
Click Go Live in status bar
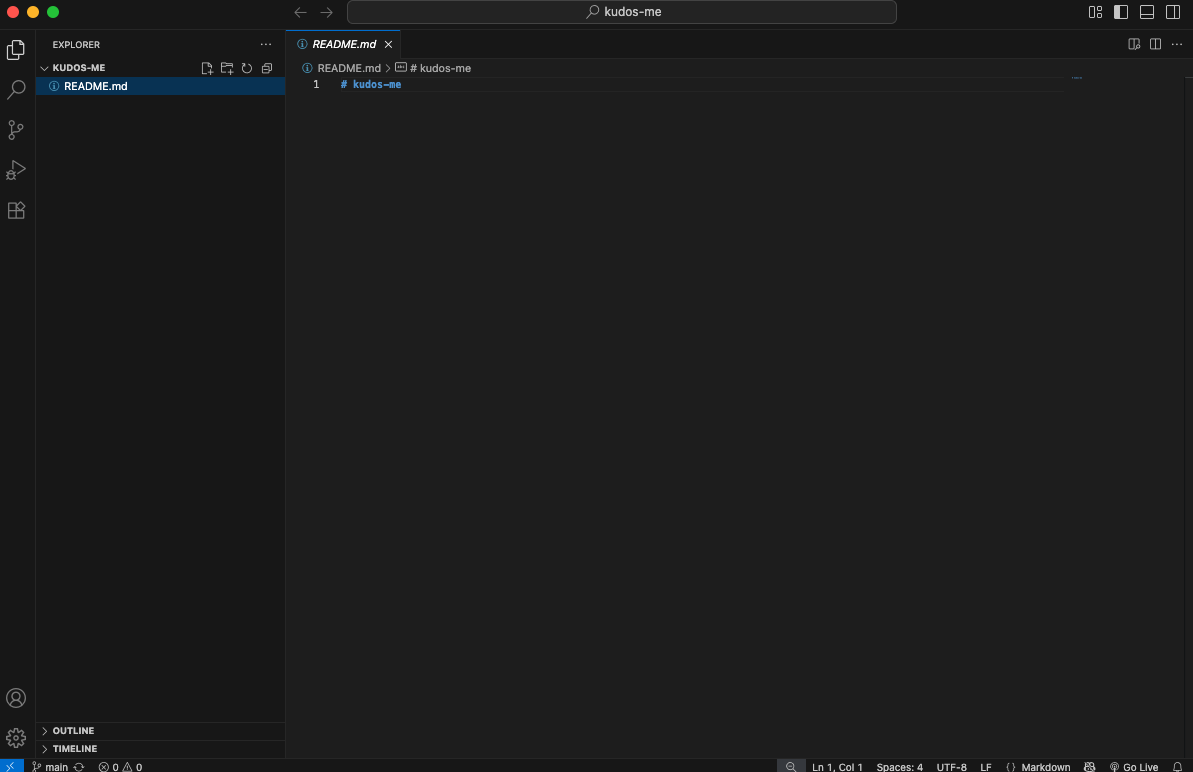point(1134,767)
